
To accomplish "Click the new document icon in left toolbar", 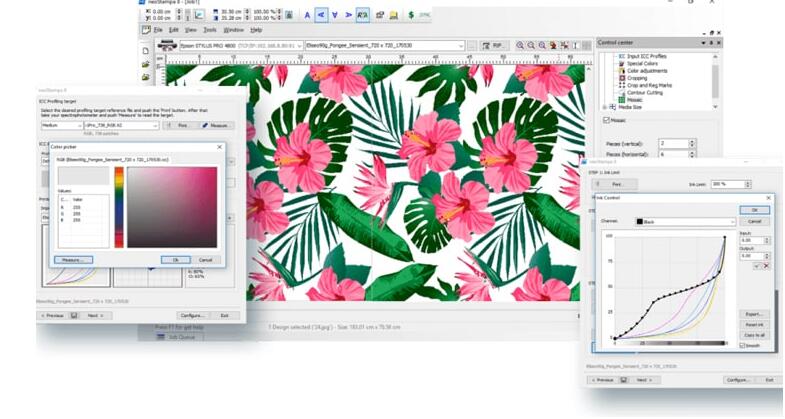I will click(x=146, y=50).
